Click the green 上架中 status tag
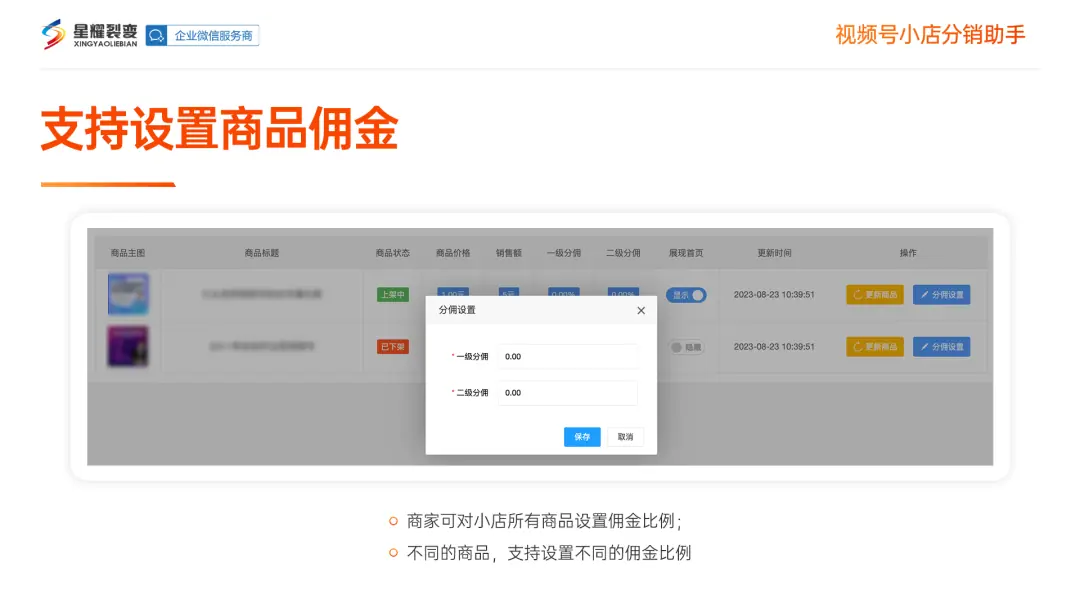 pyautogui.click(x=393, y=295)
